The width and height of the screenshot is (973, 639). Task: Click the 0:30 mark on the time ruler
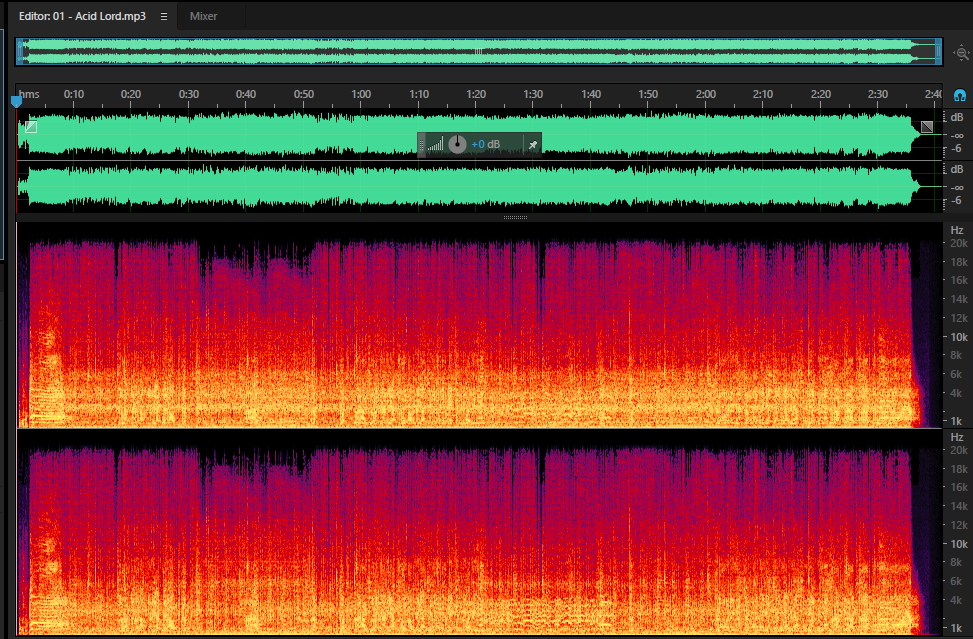click(x=189, y=94)
